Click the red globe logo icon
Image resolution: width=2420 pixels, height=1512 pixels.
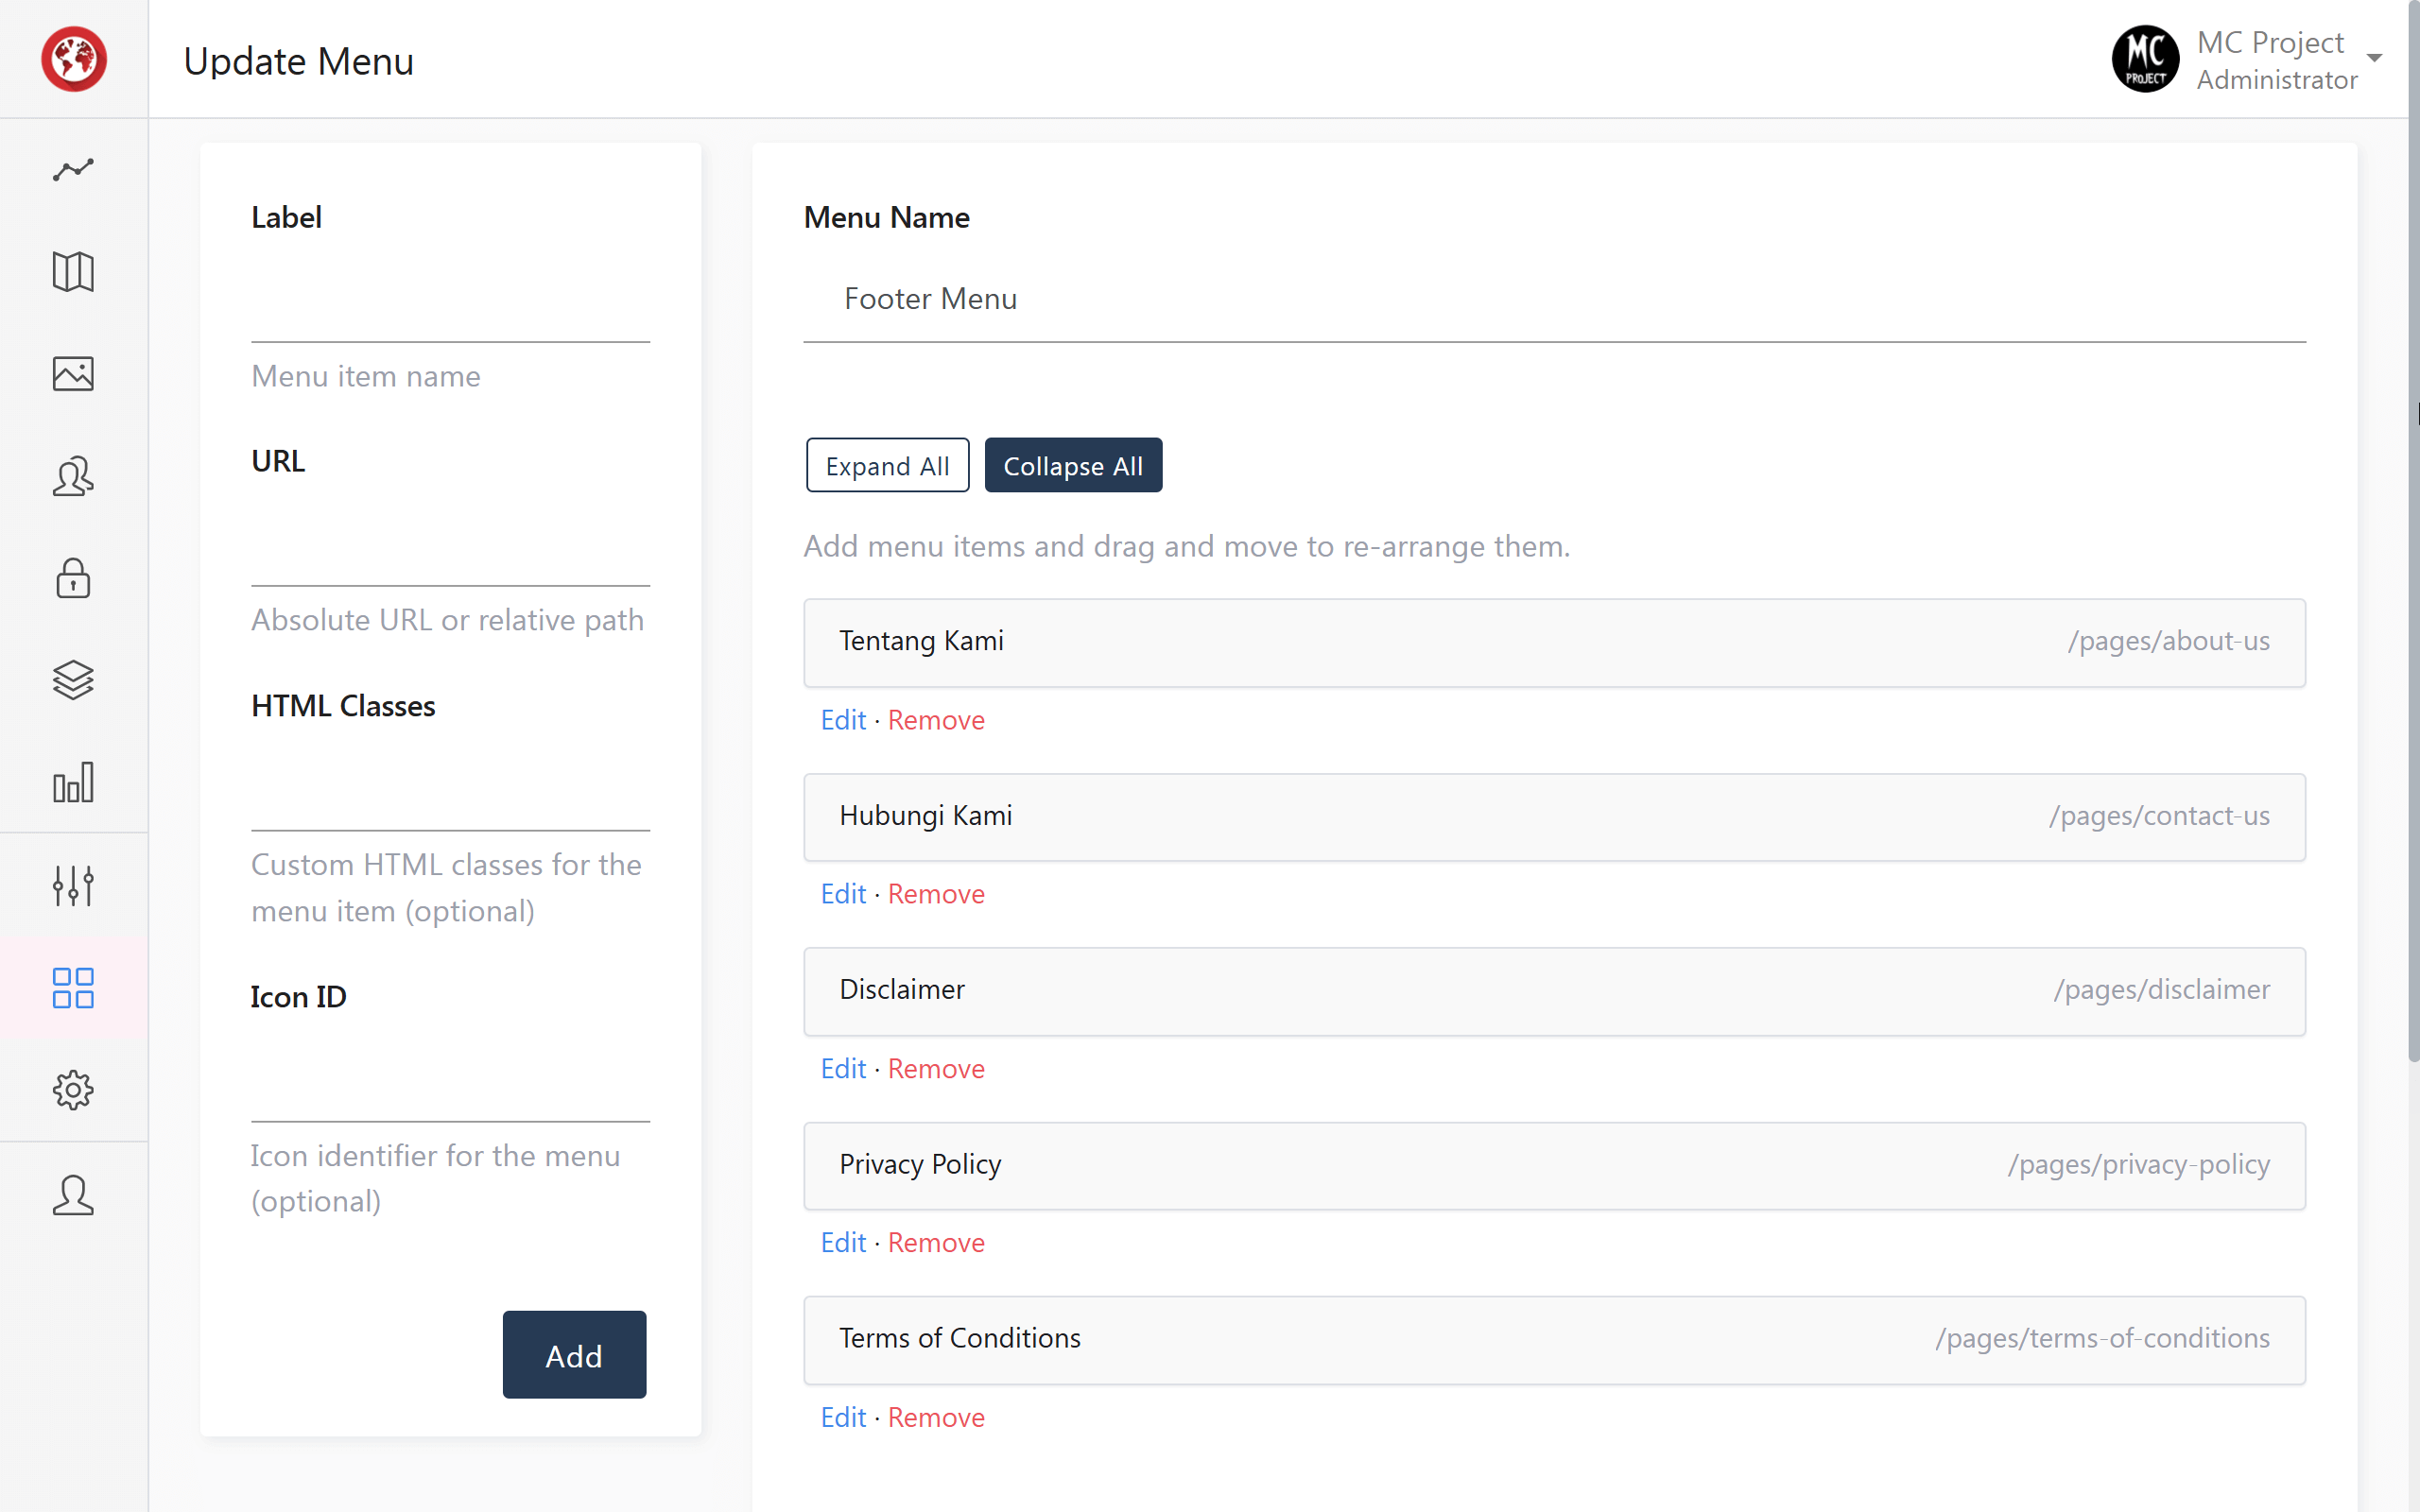[x=74, y=59]
